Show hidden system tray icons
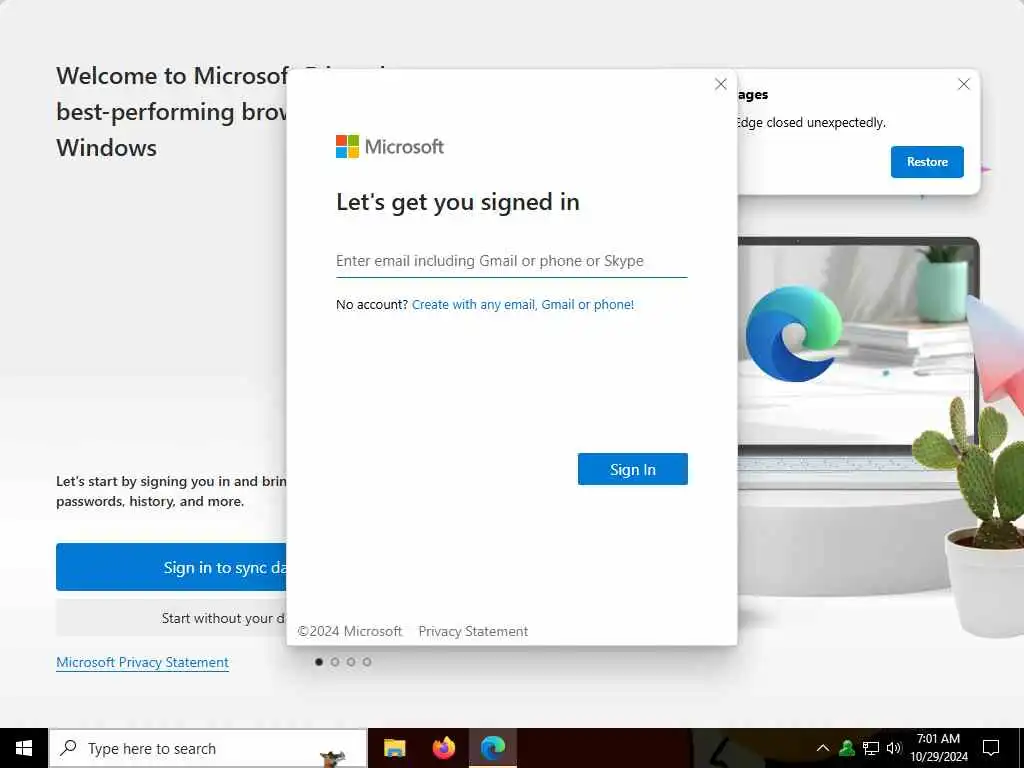This screenshot has width=1024, height=768. coord(823,748)
